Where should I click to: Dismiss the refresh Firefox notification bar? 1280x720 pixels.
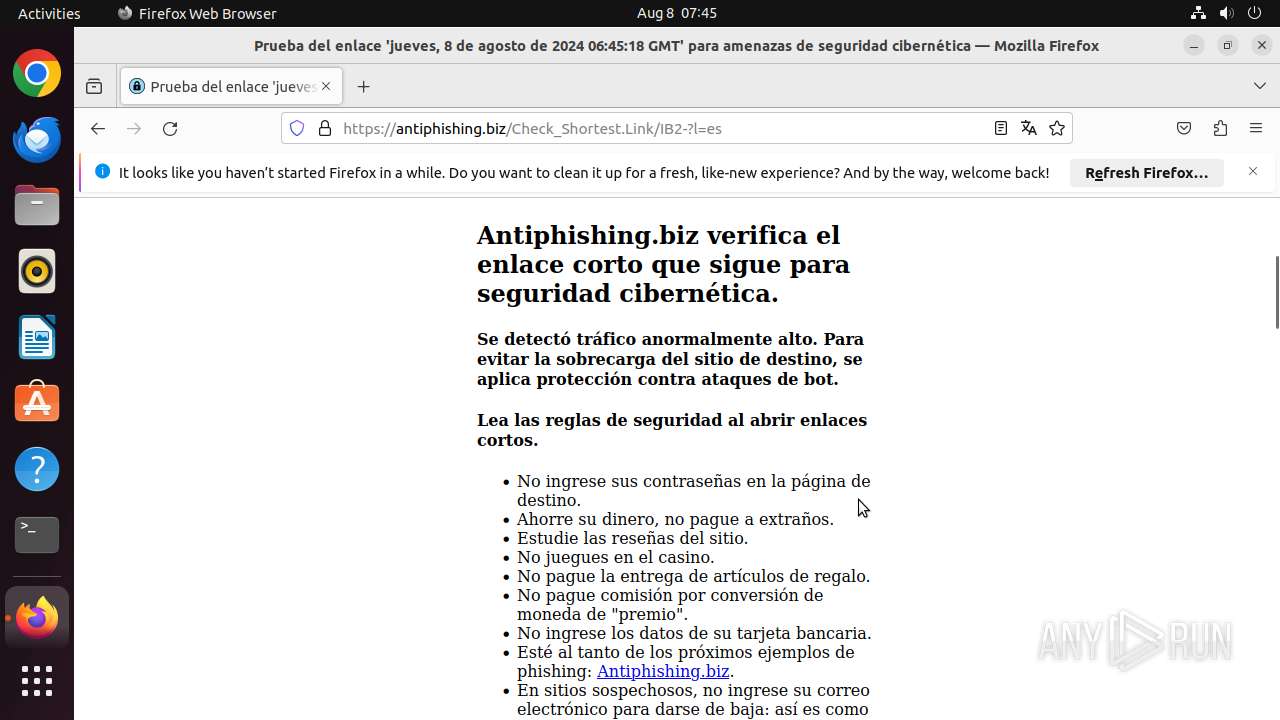1253,172
